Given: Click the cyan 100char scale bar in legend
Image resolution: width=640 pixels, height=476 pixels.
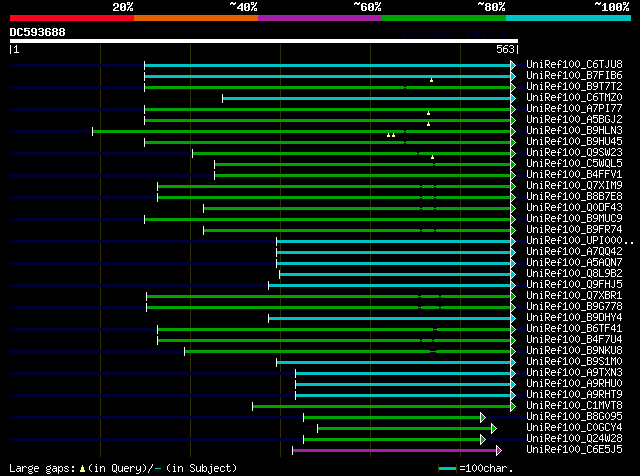Looking at the screenshot, I should pos(447,469).
